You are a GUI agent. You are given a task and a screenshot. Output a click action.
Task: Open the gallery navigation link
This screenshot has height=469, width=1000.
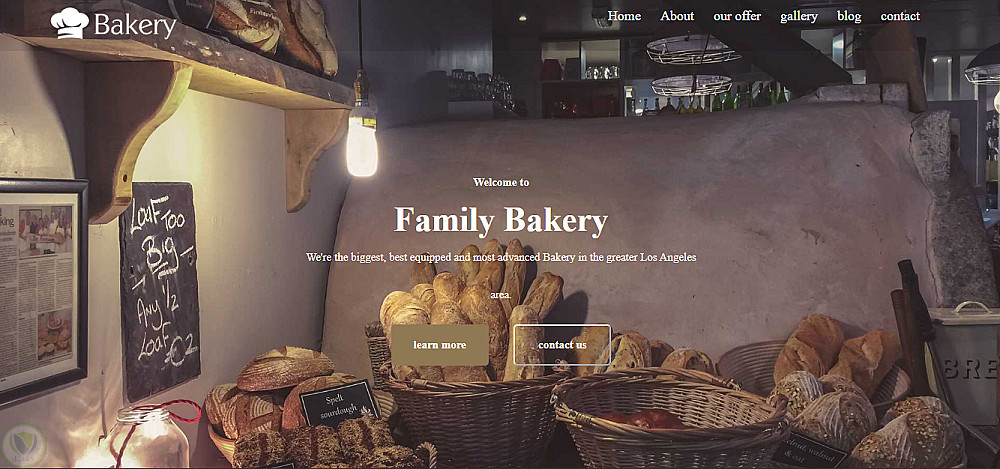click(x=799, y=17)
